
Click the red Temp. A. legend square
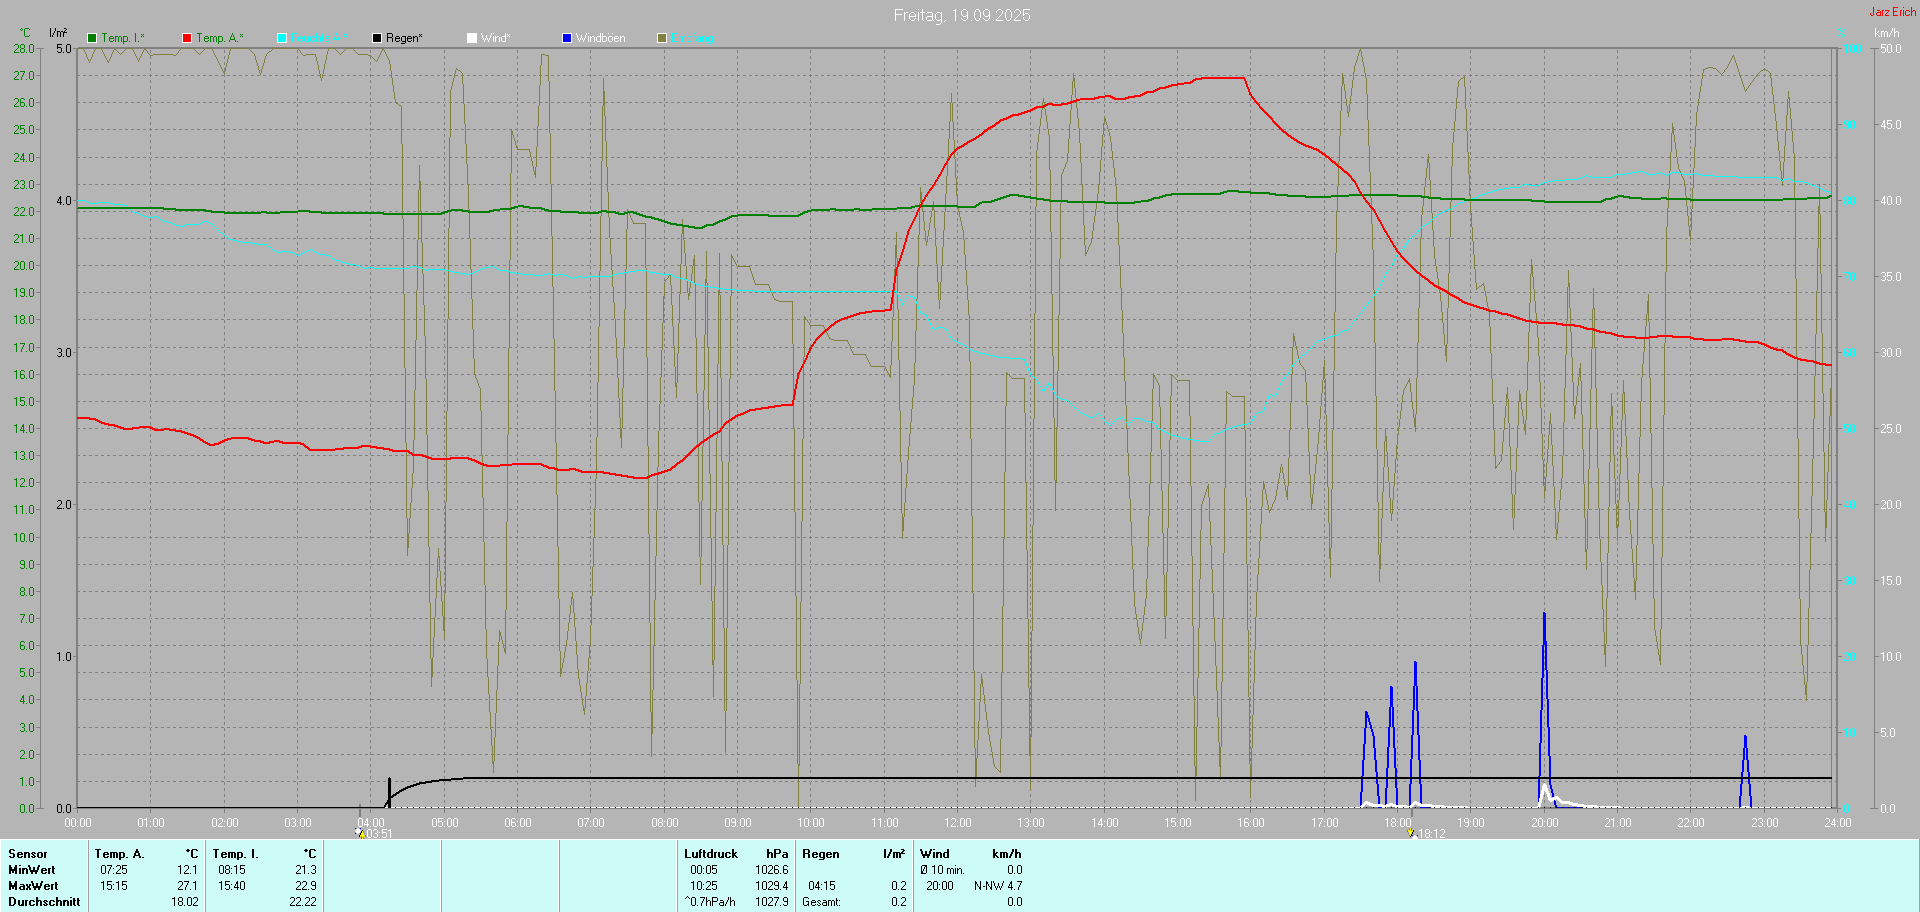(187, 38)
